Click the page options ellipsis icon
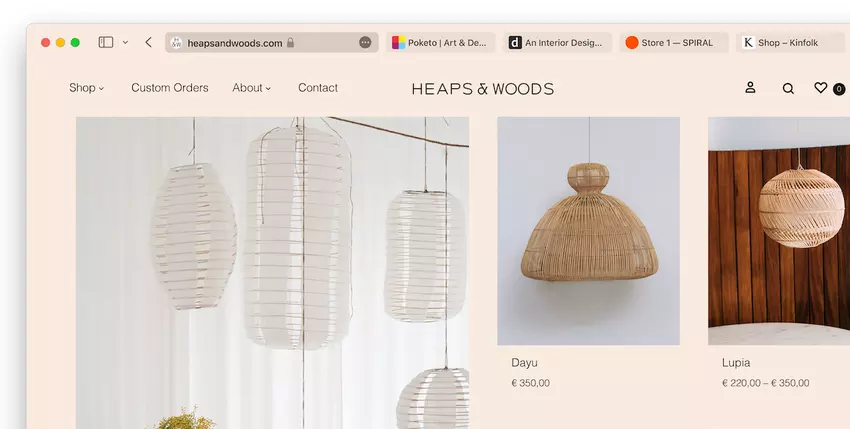 point(365,43)
